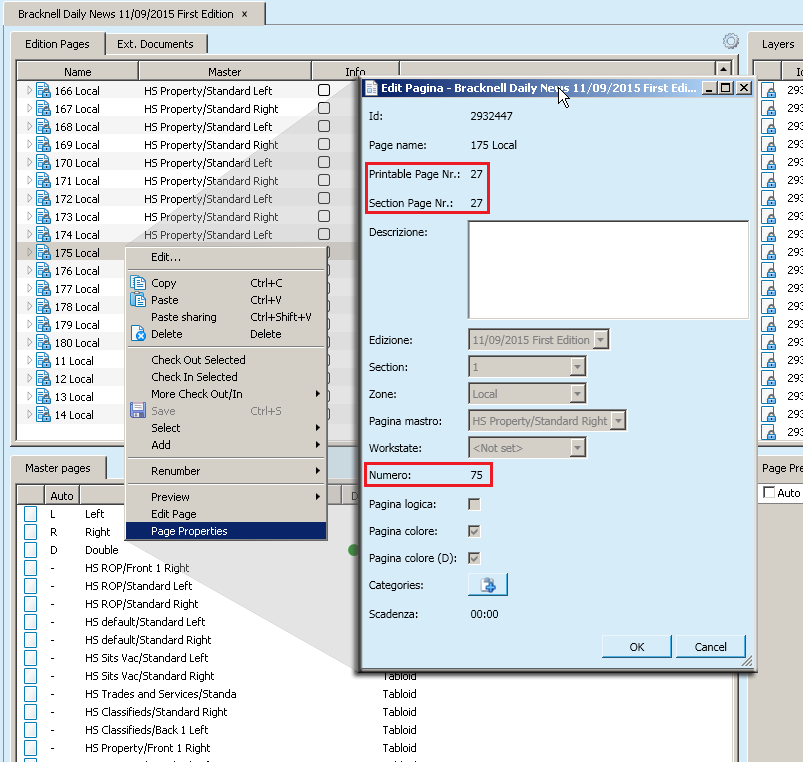Open the Pagina mastro dropdown
The image size is (803, 762).
pyautogui.click(x=619, y=421)
